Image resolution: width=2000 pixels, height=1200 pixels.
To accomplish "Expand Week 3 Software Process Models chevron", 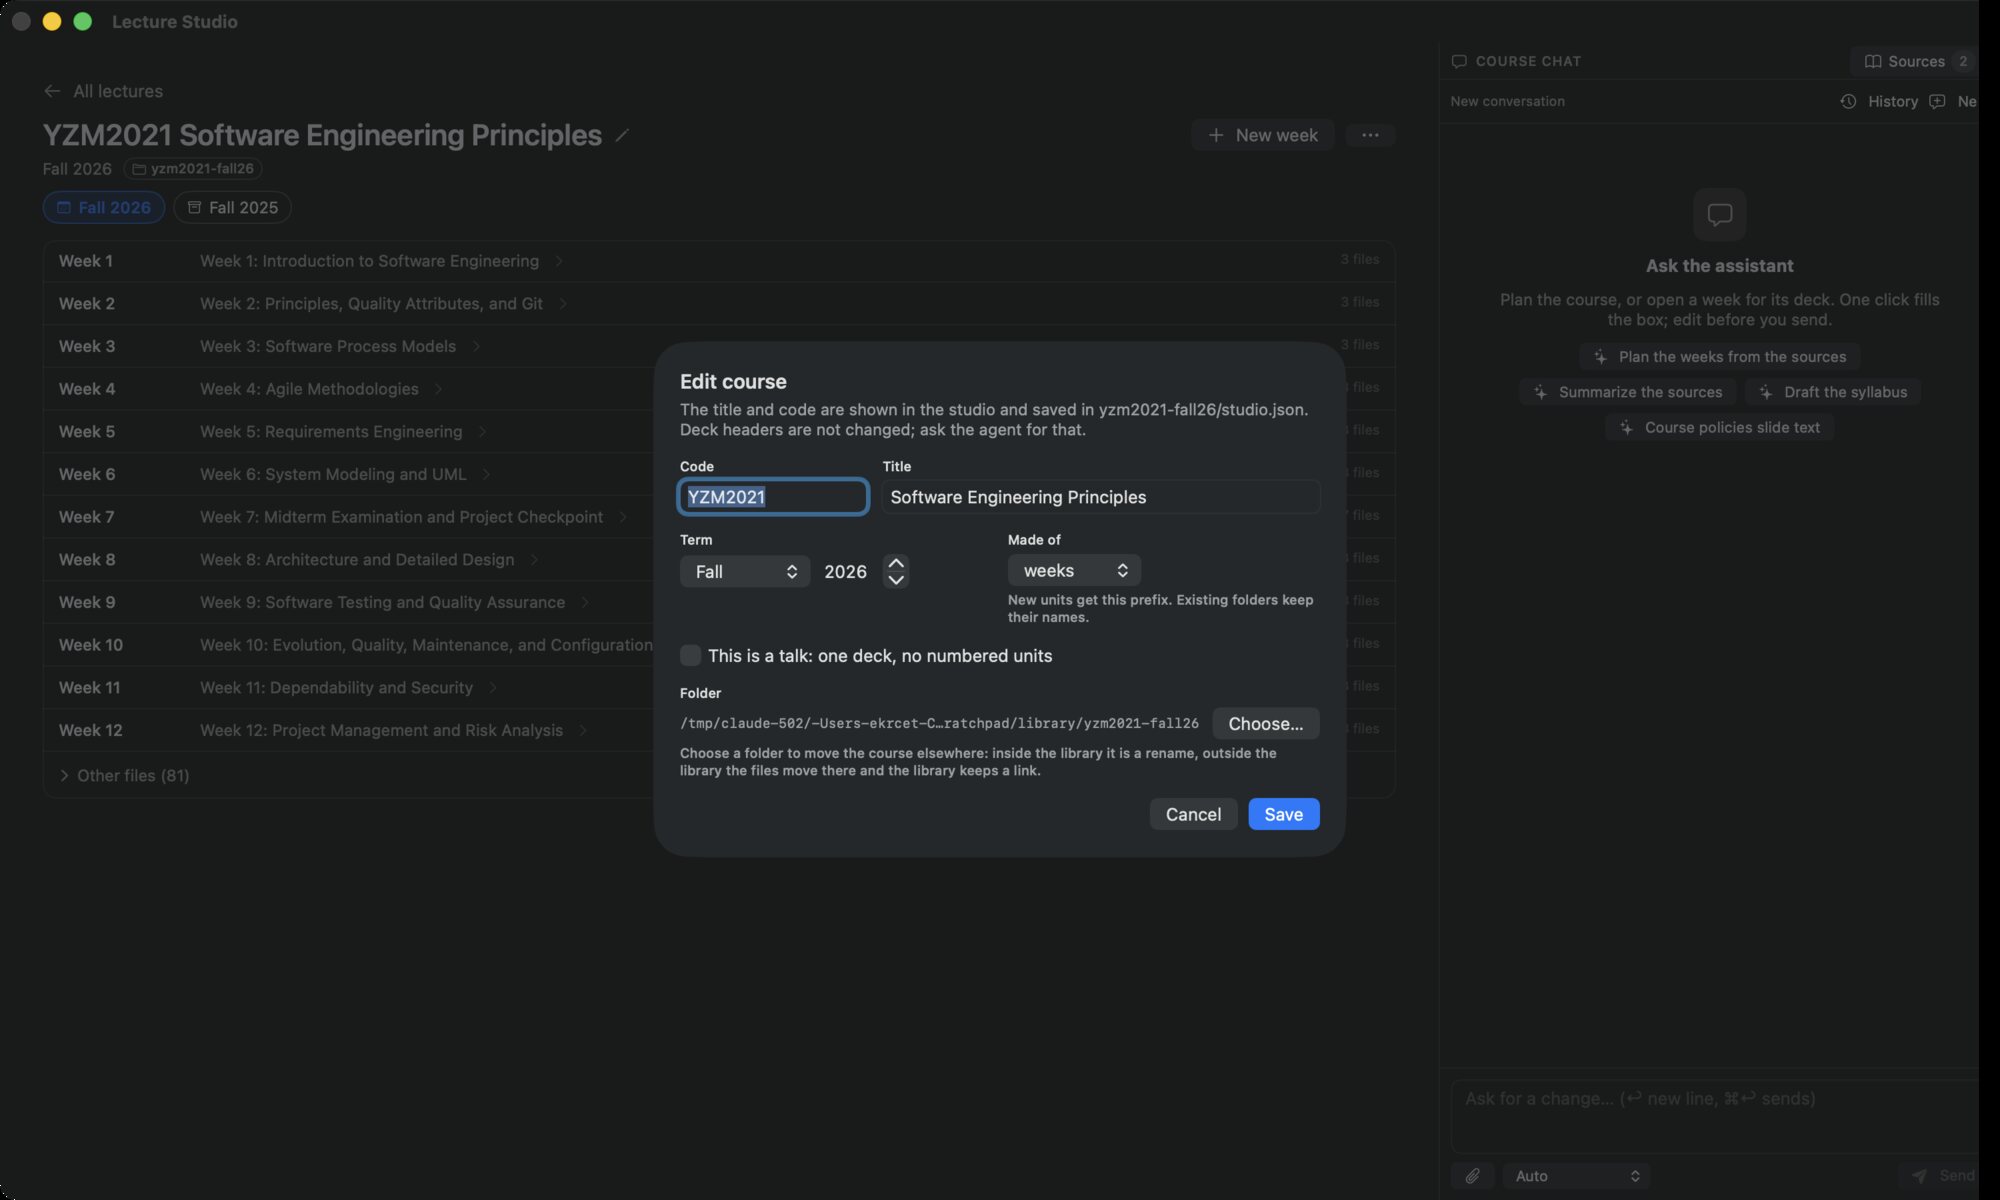I will pos(476,346).
